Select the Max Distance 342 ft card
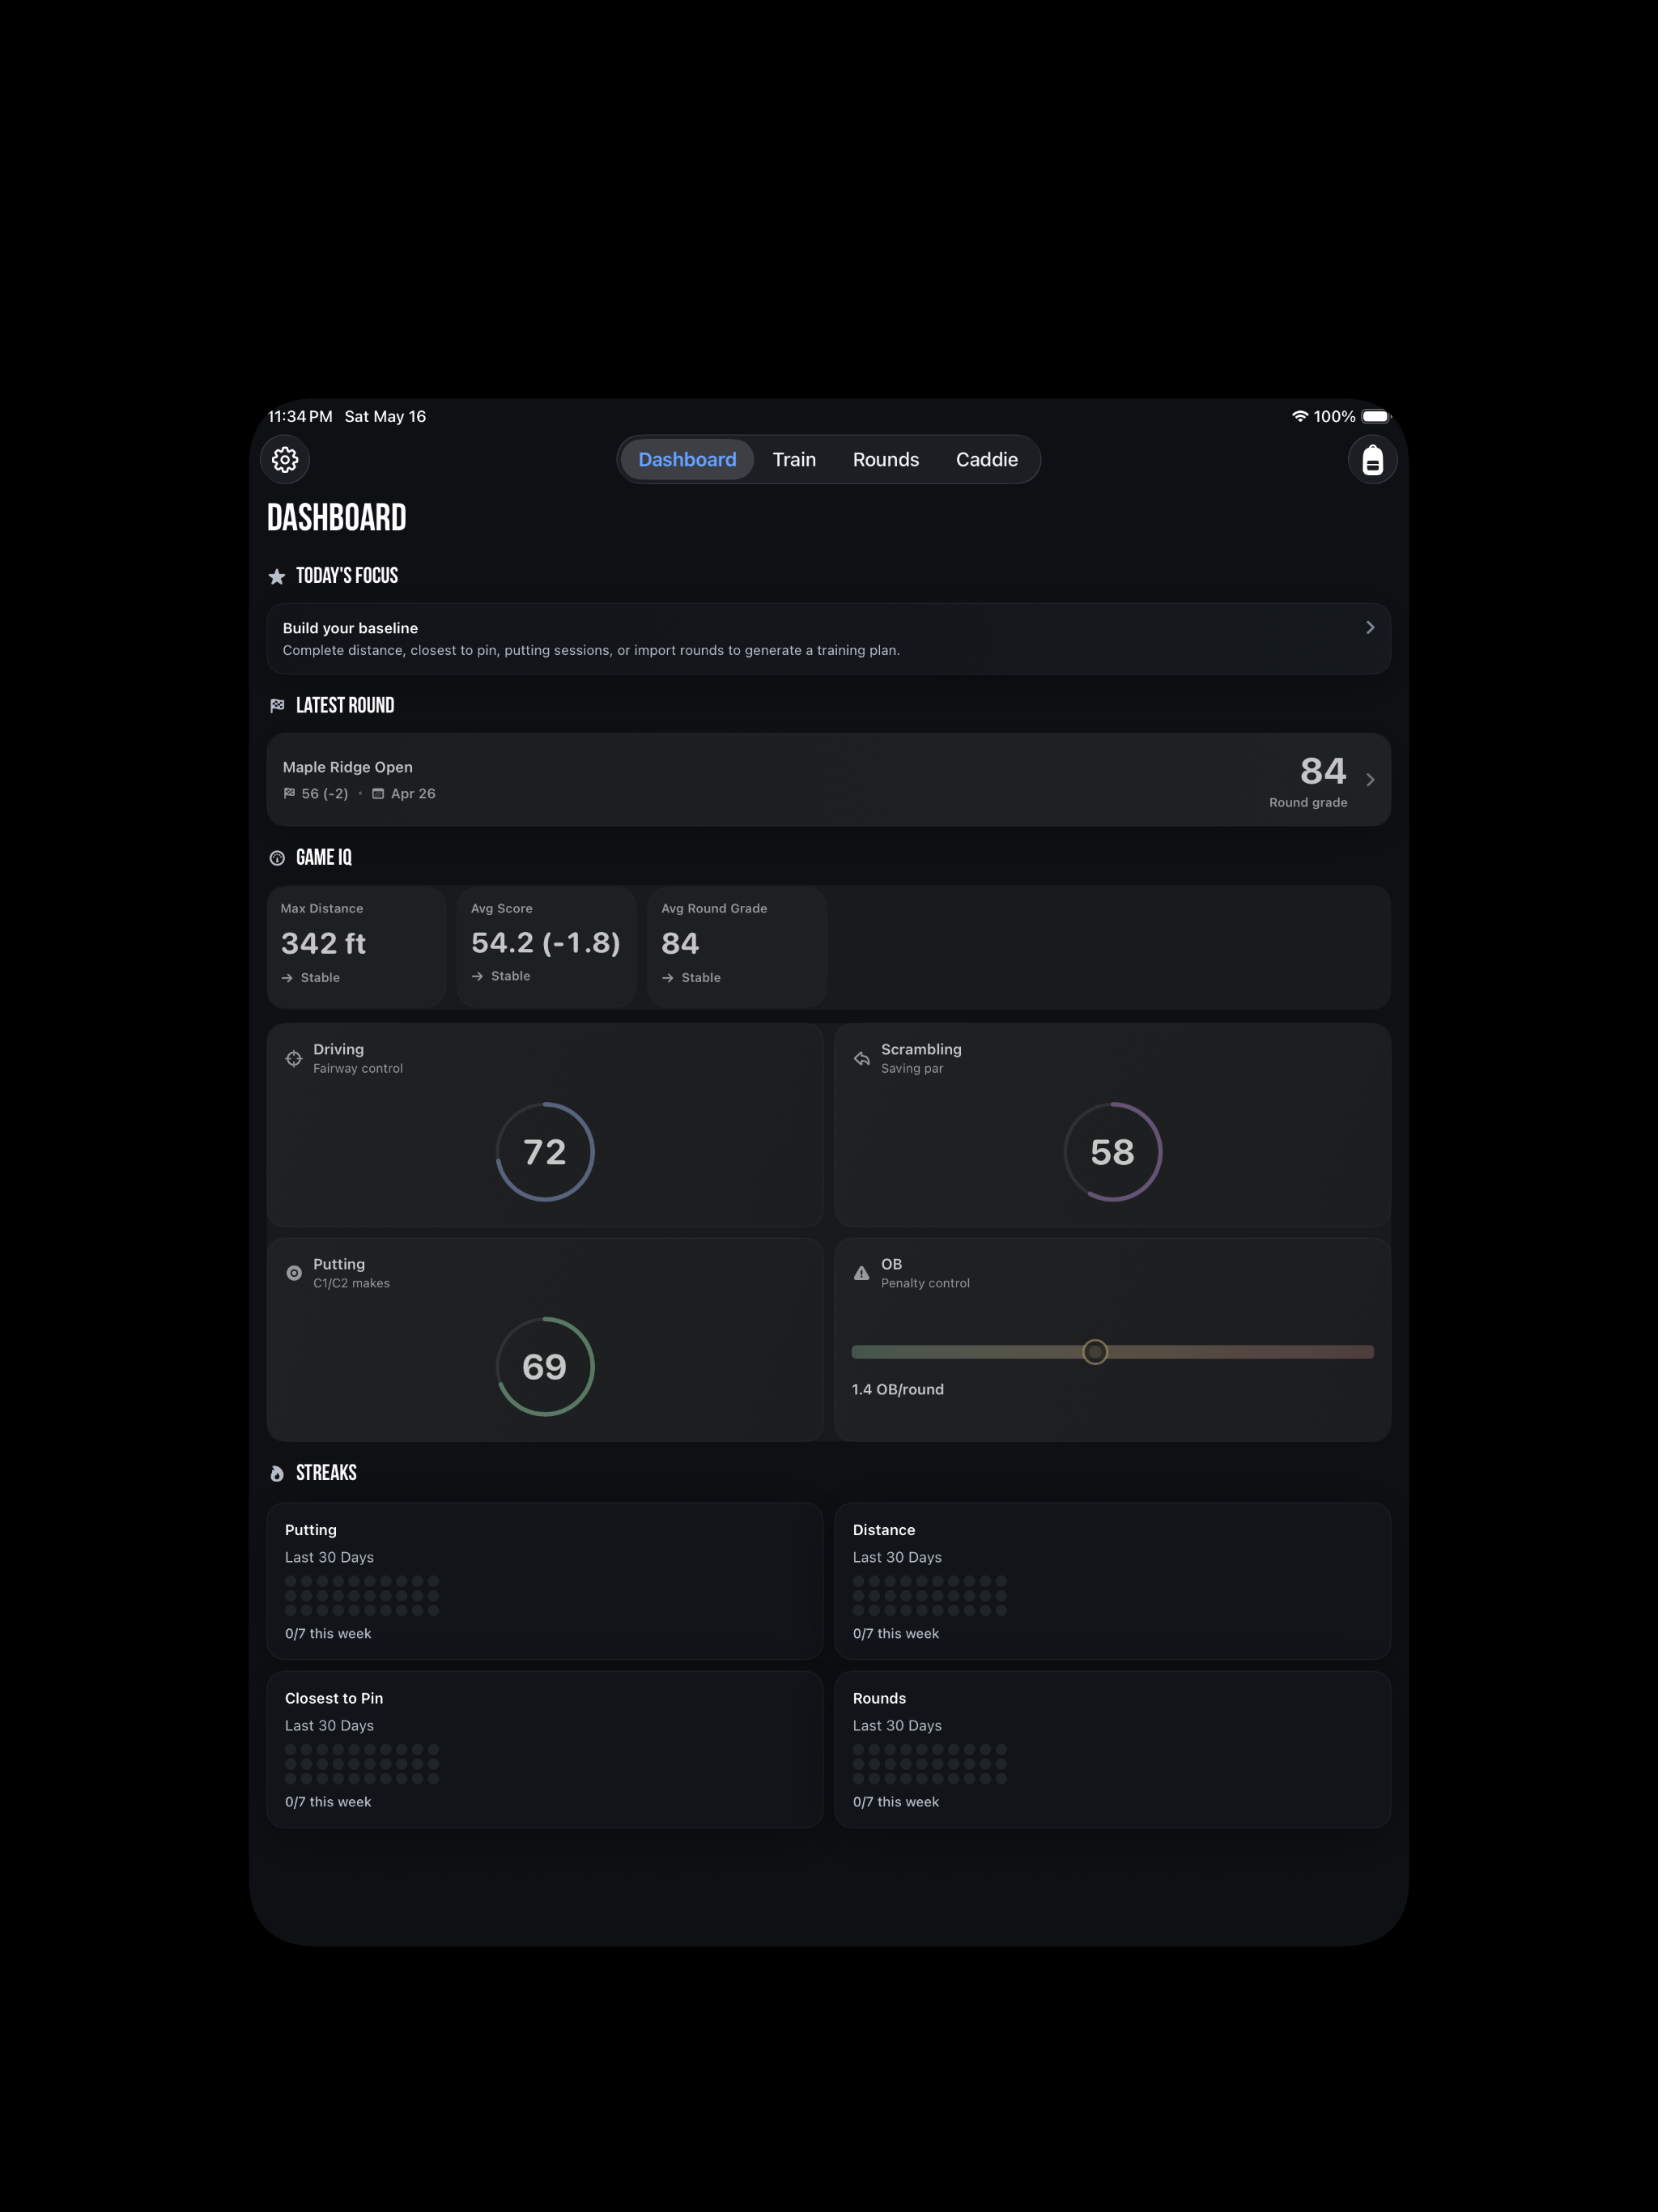1658x2212 pixels. click(356, 947)
